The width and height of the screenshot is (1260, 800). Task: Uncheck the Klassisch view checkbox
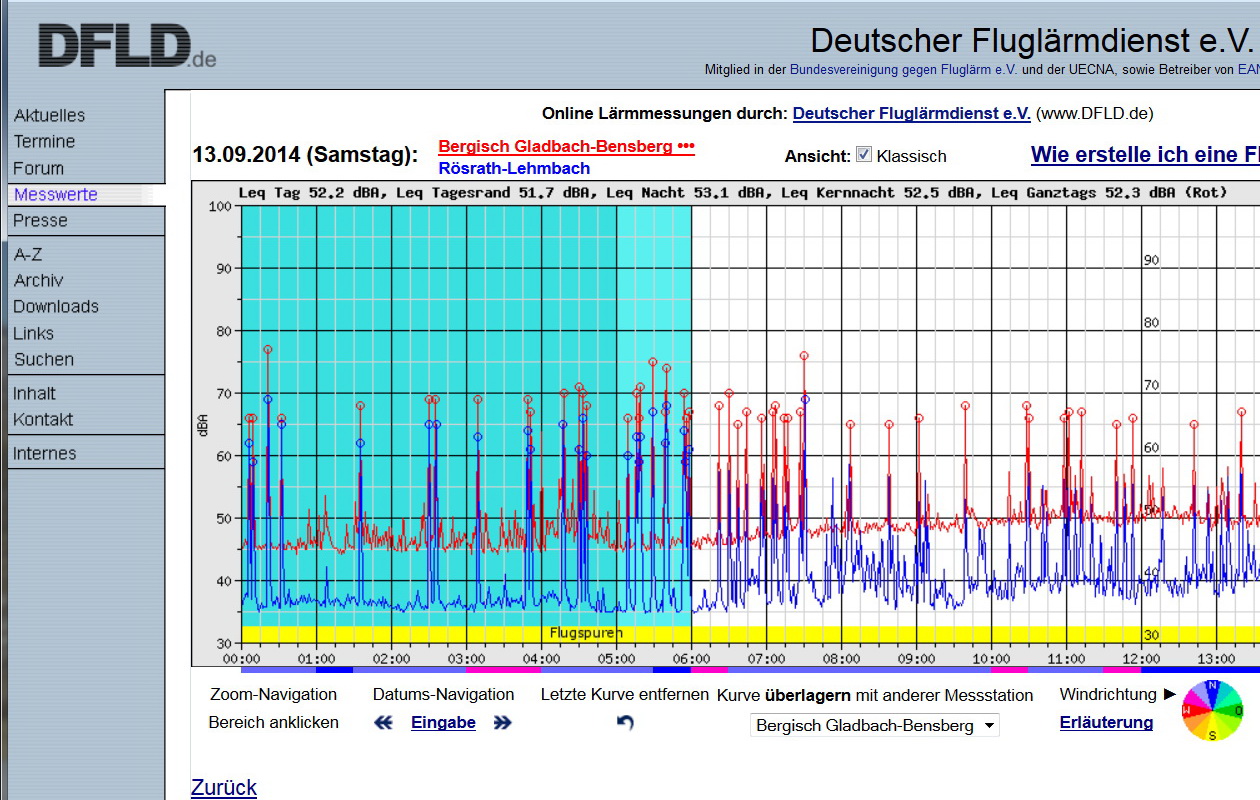click(x=864, y=155)
